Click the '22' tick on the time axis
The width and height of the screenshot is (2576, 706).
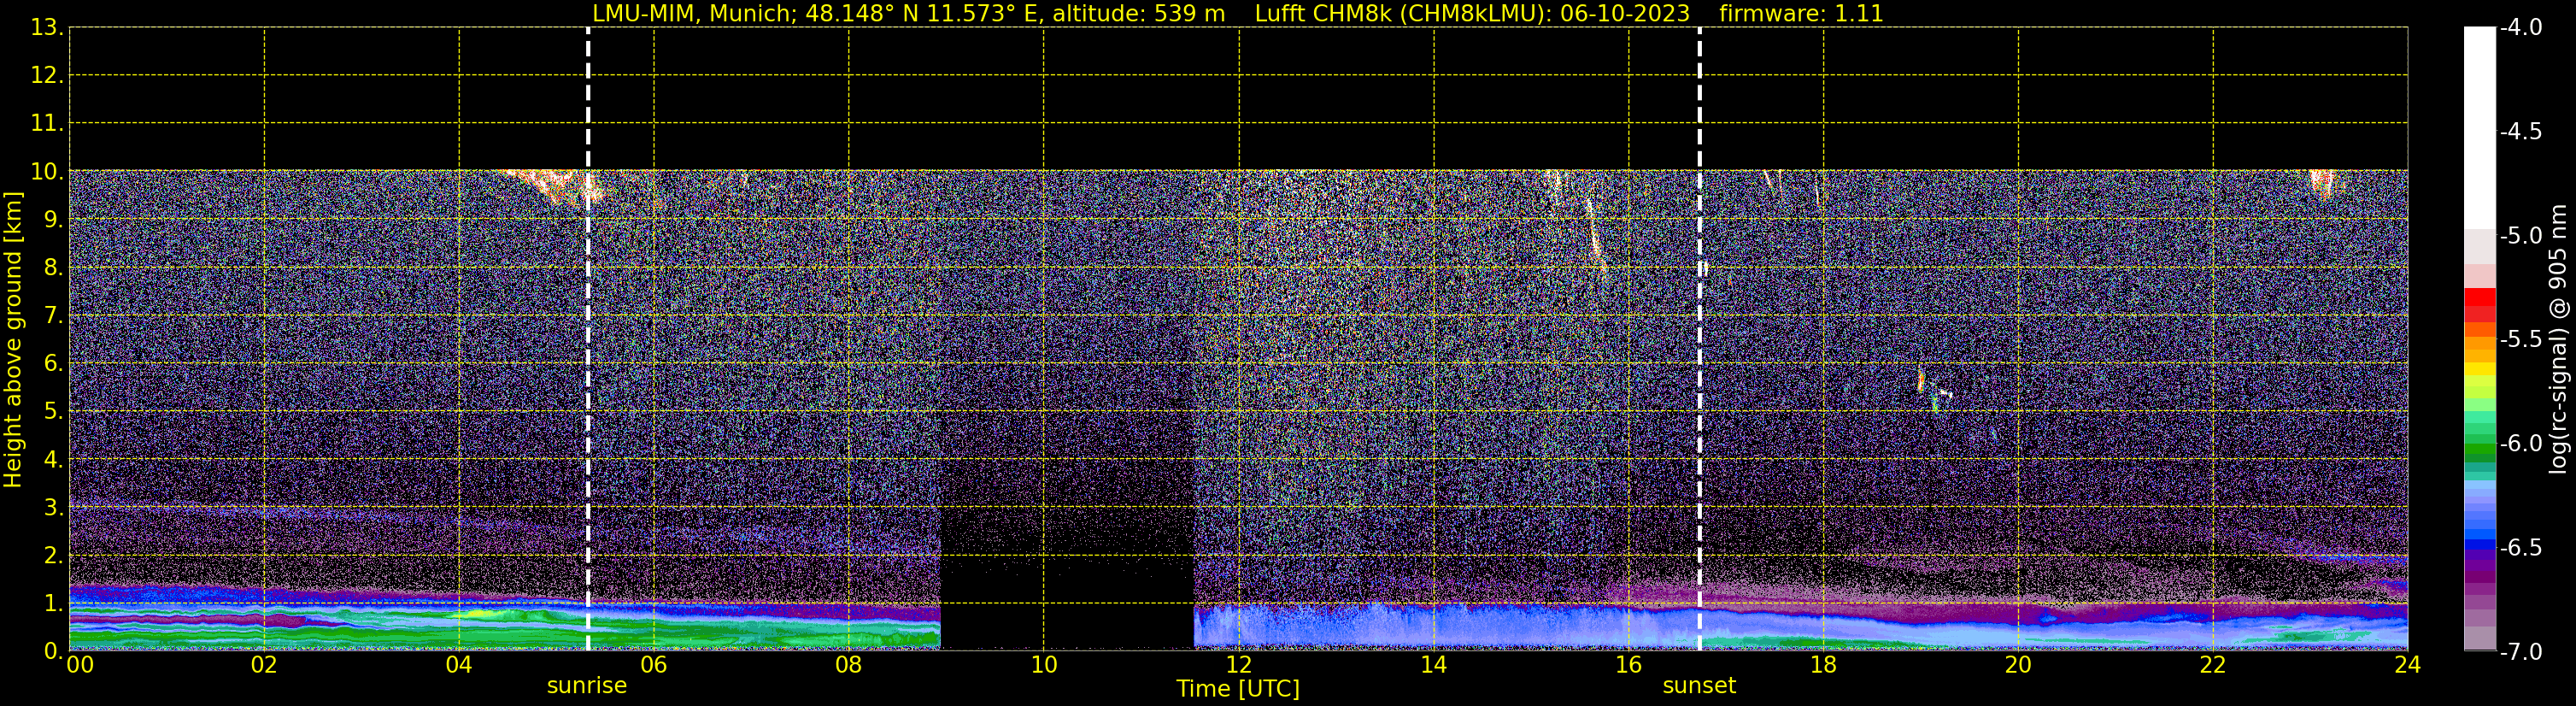pyautogui.click(x=2213, y=666)
